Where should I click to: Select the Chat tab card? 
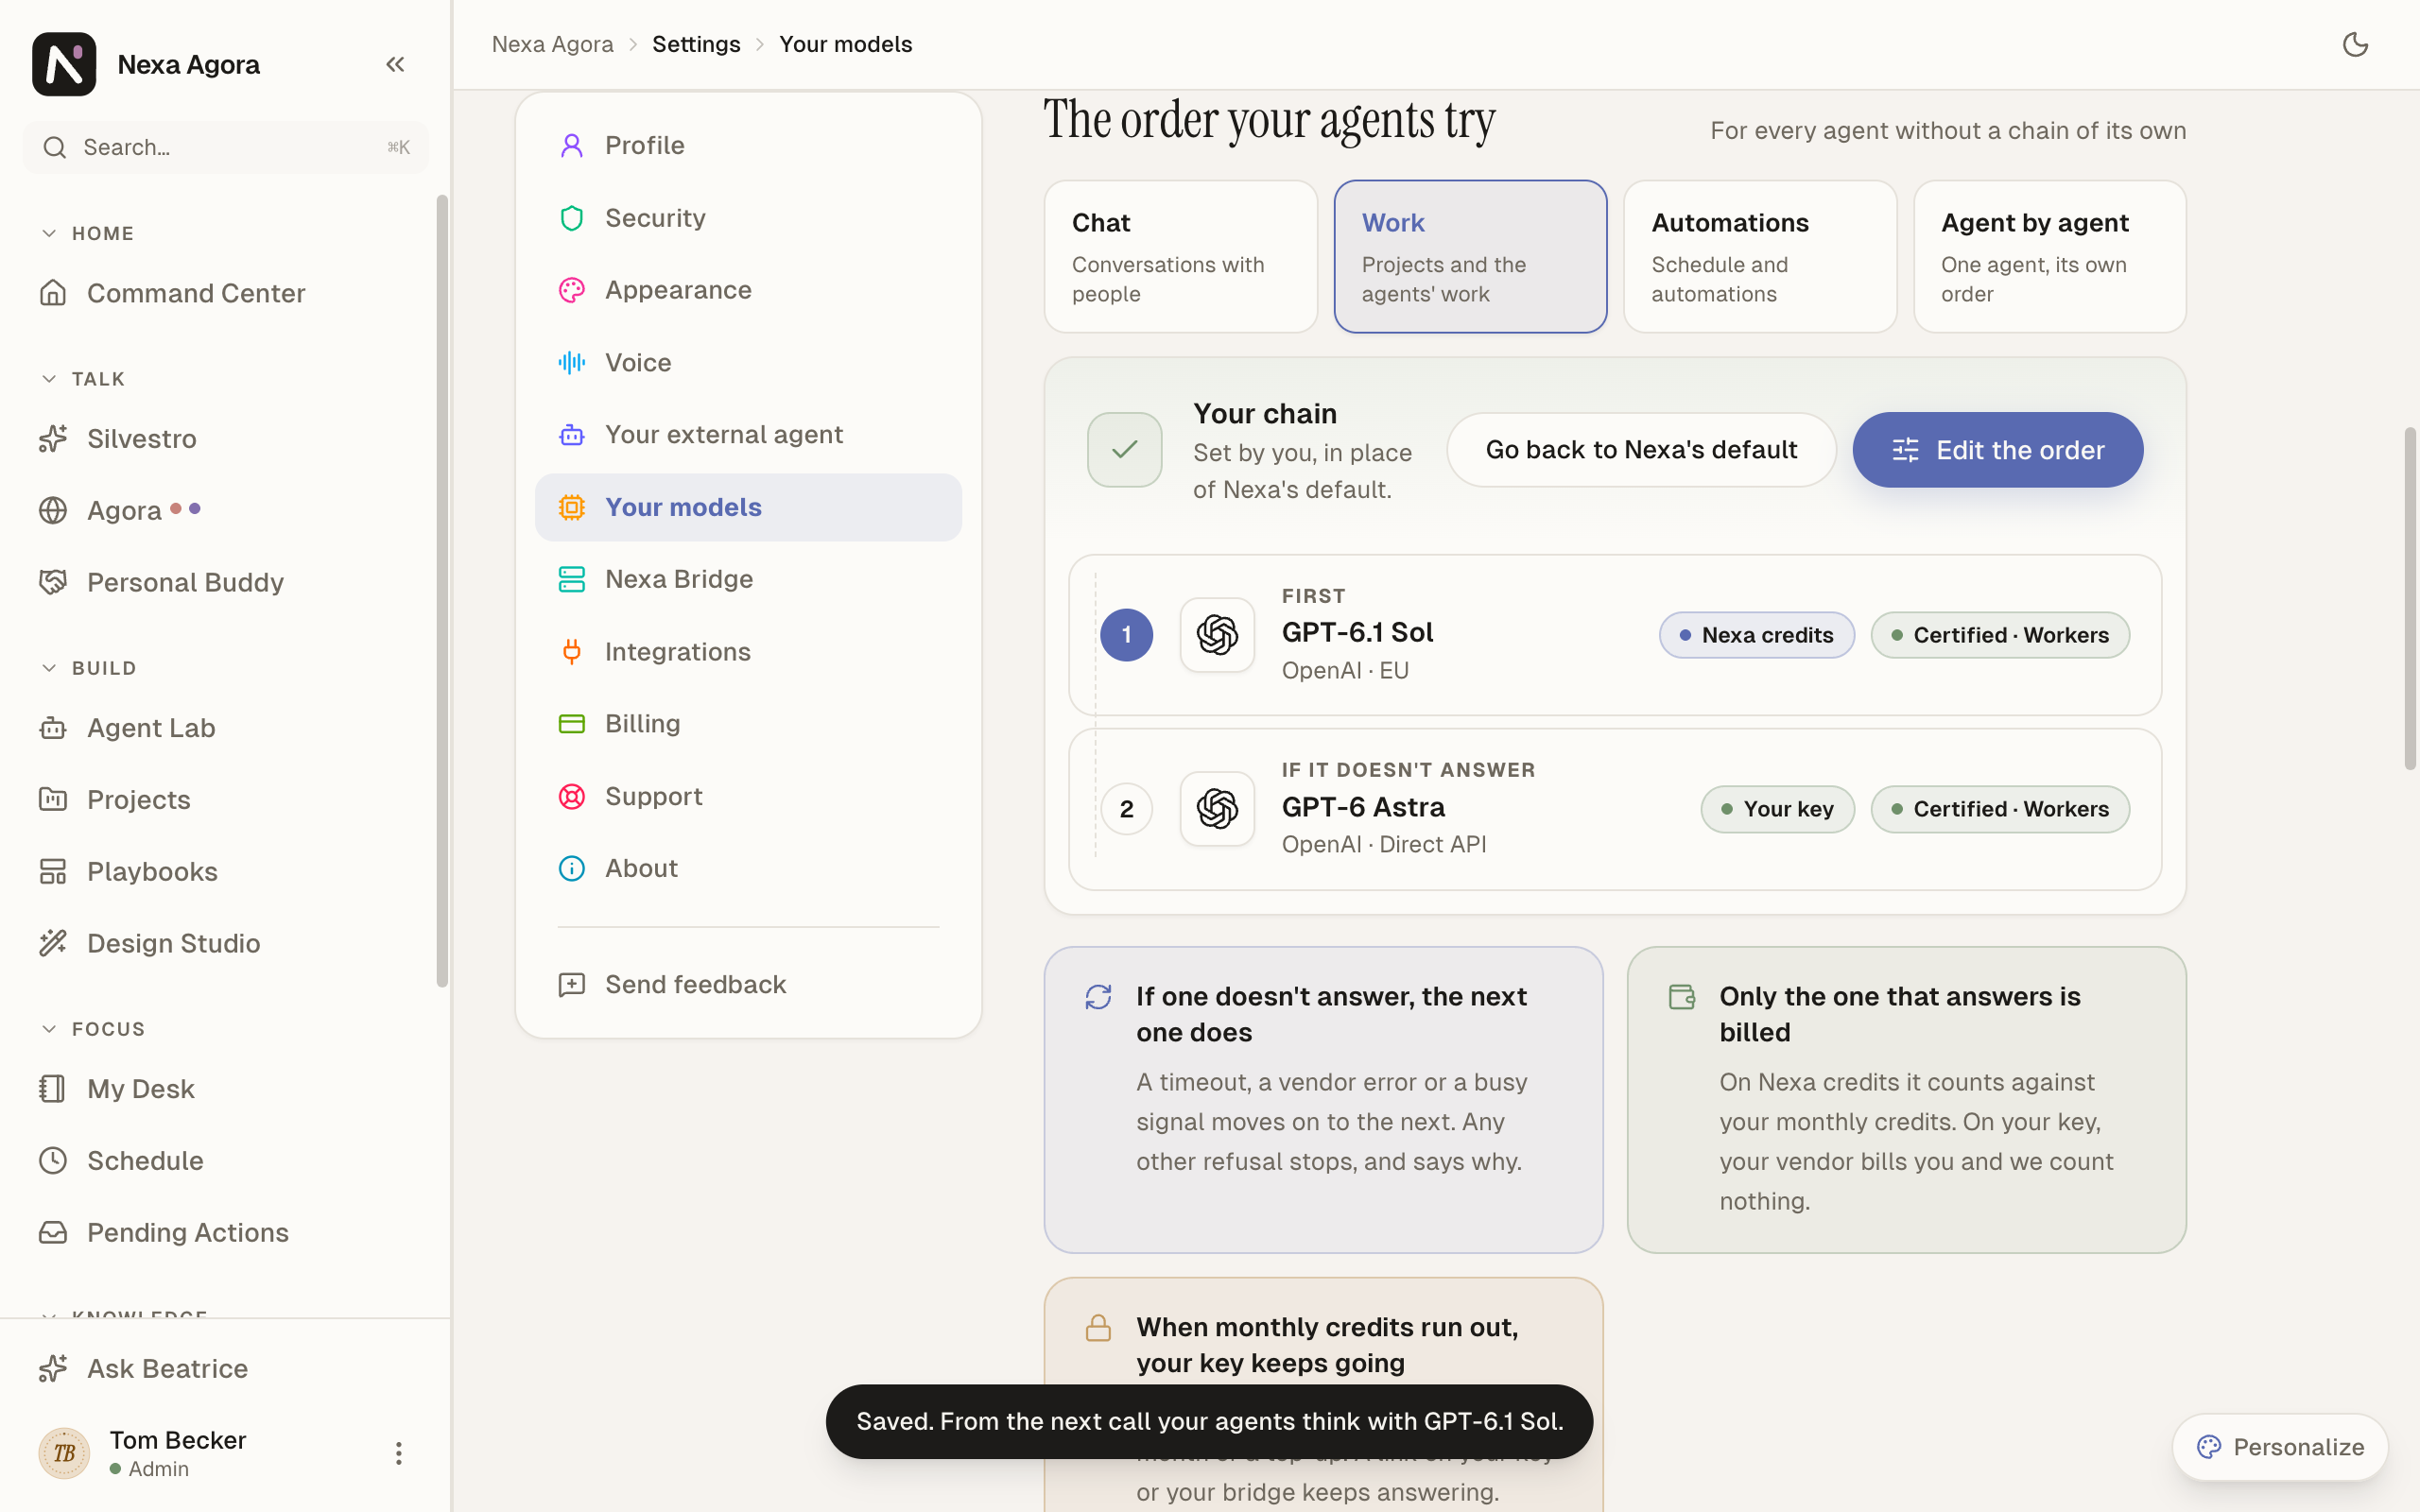click(1180, 256)
